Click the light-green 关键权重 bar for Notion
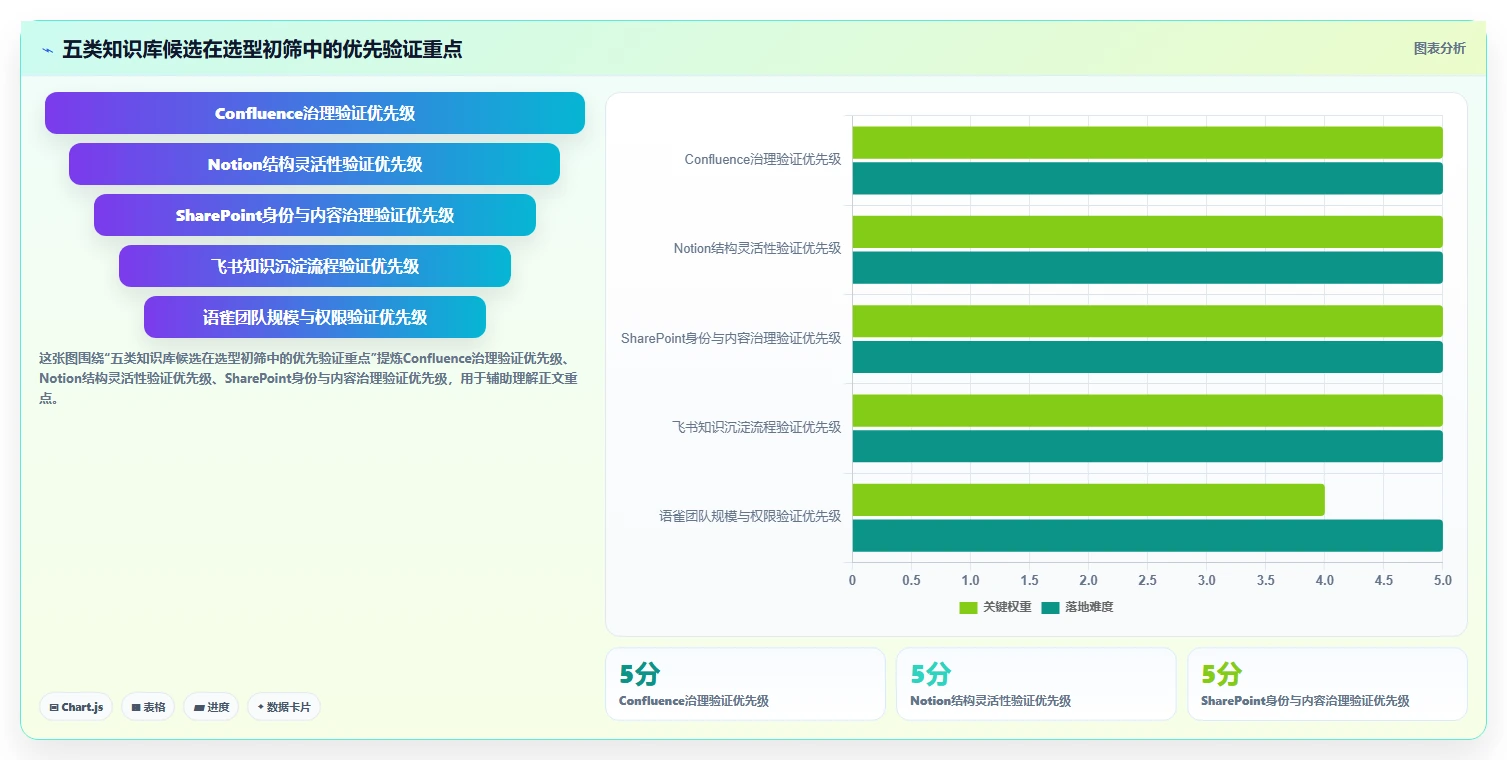 [1147, 232]
